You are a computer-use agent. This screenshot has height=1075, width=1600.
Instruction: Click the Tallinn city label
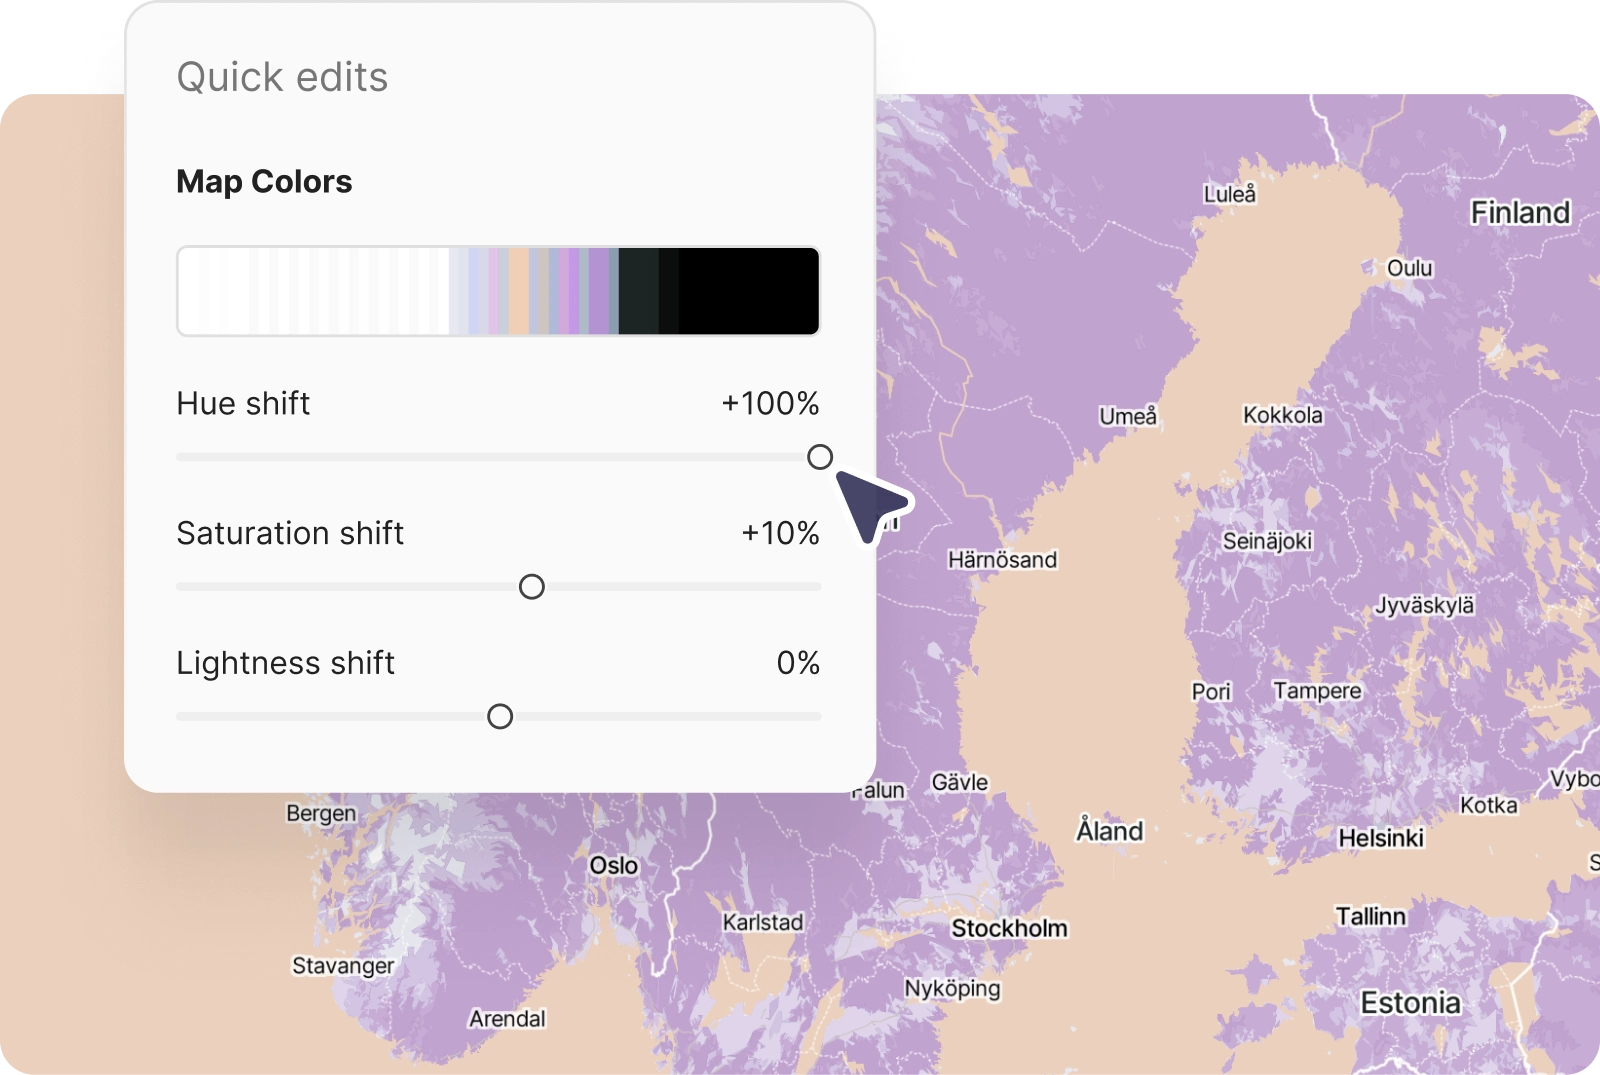point(1373,915)
